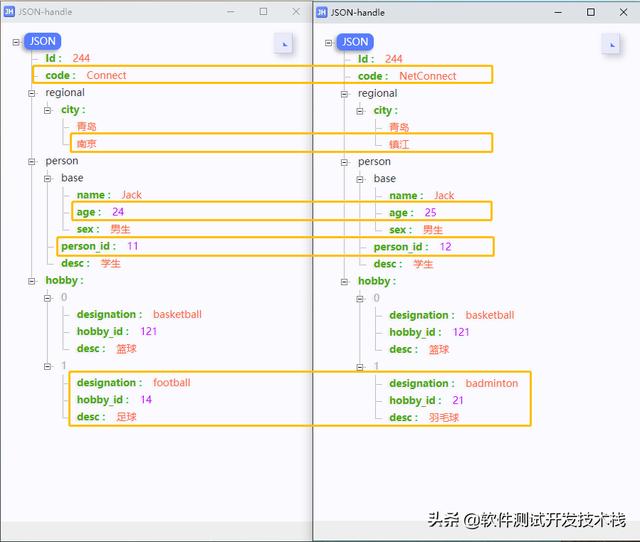Select the desc 学生 row in left window

(x=91, y=263)
